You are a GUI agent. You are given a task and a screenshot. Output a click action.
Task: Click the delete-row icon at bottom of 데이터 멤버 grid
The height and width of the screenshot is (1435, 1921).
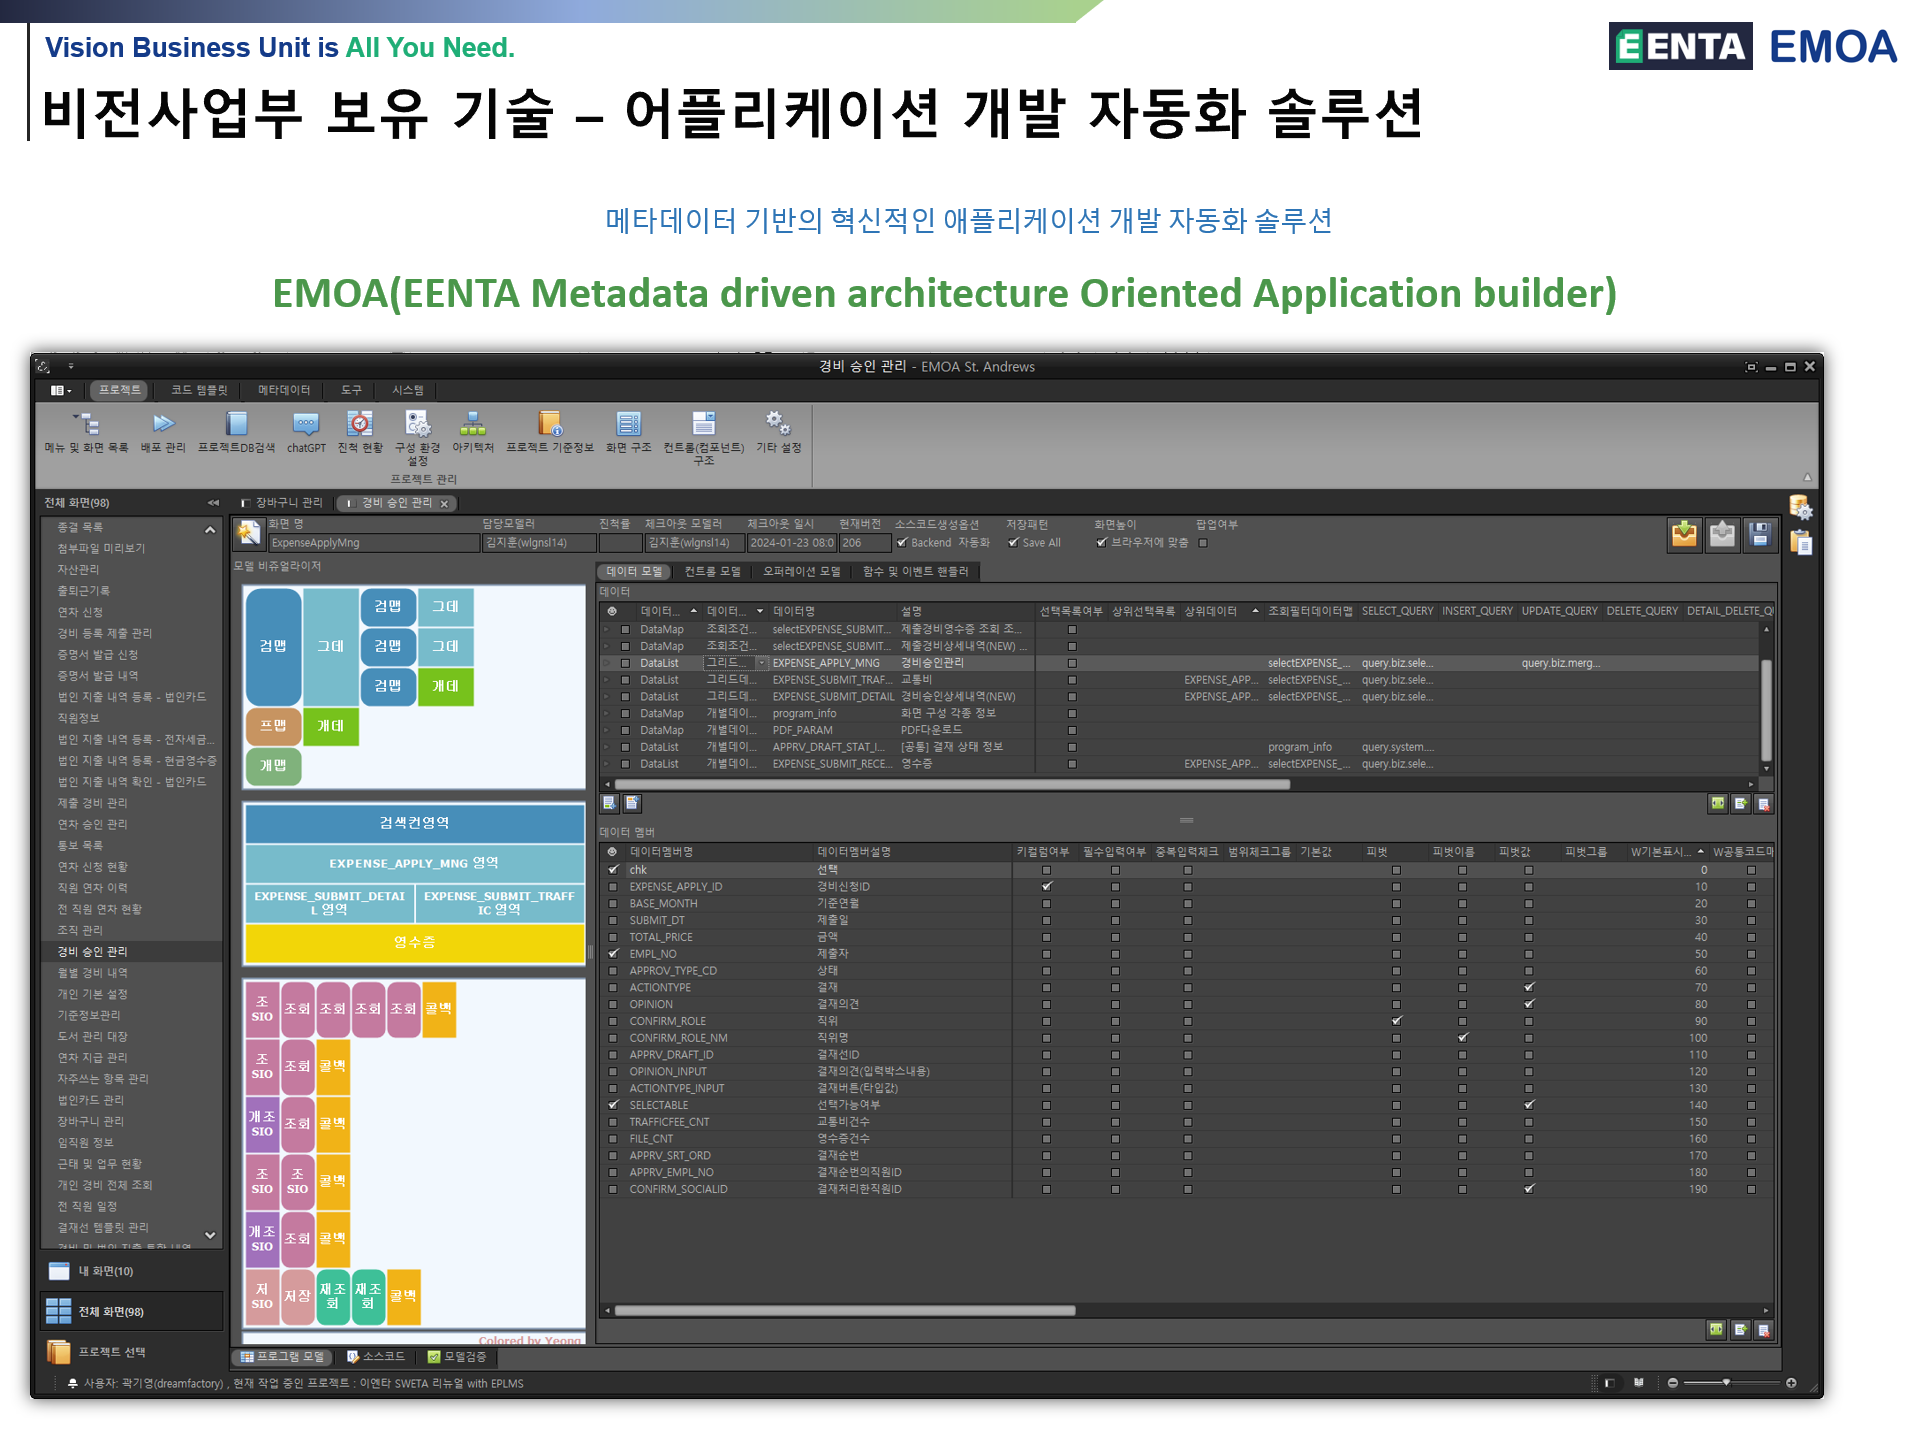pyautogui.click(x=1764, y=1329)
